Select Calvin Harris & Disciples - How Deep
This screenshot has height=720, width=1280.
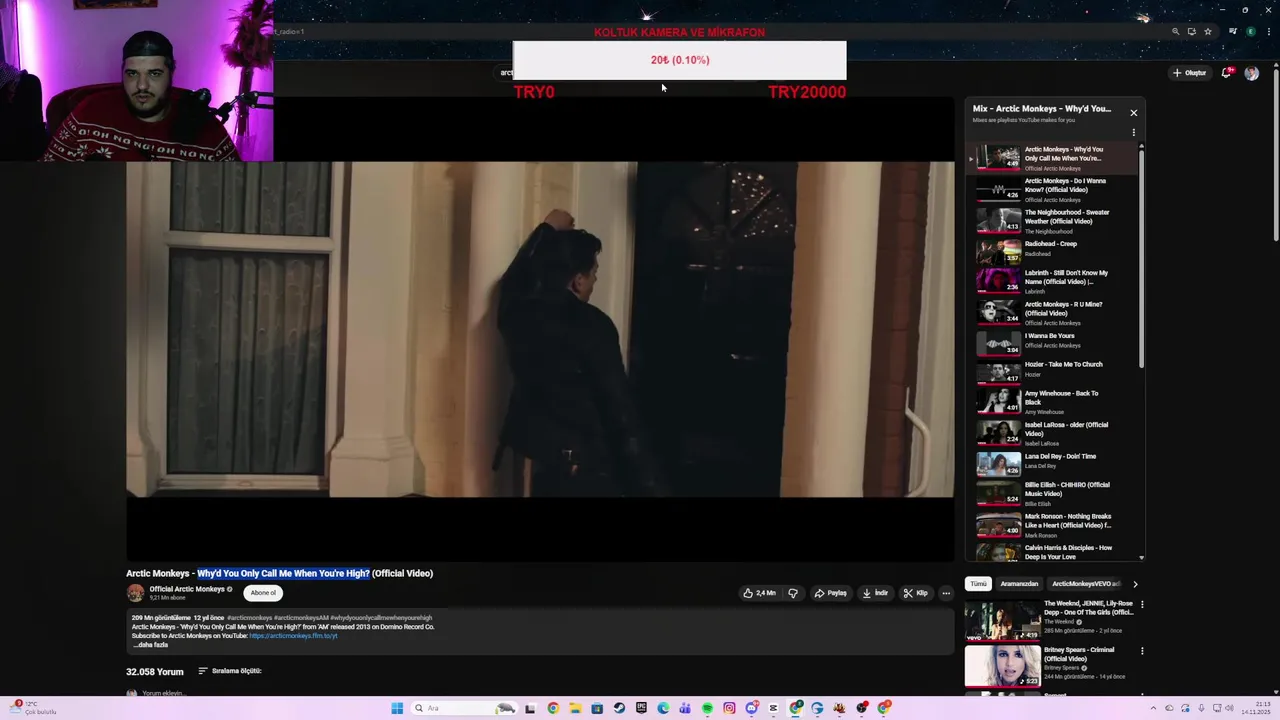1053,551
